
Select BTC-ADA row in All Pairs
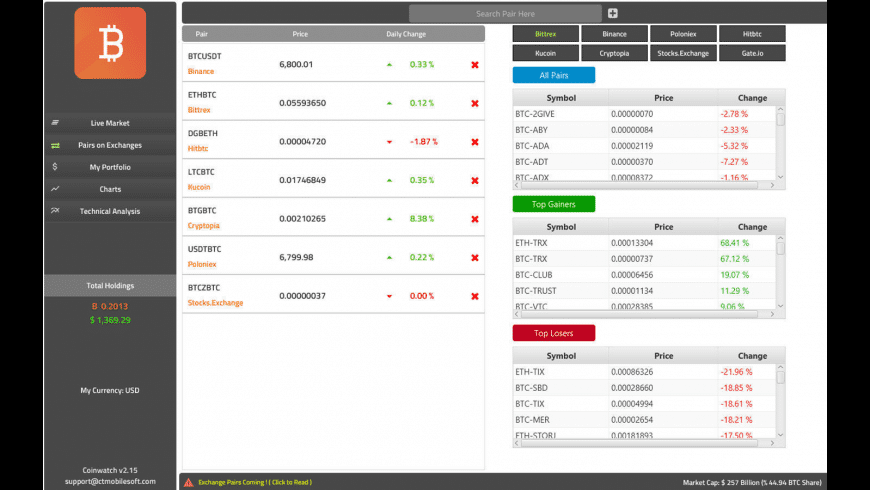(x=644, y=146)
